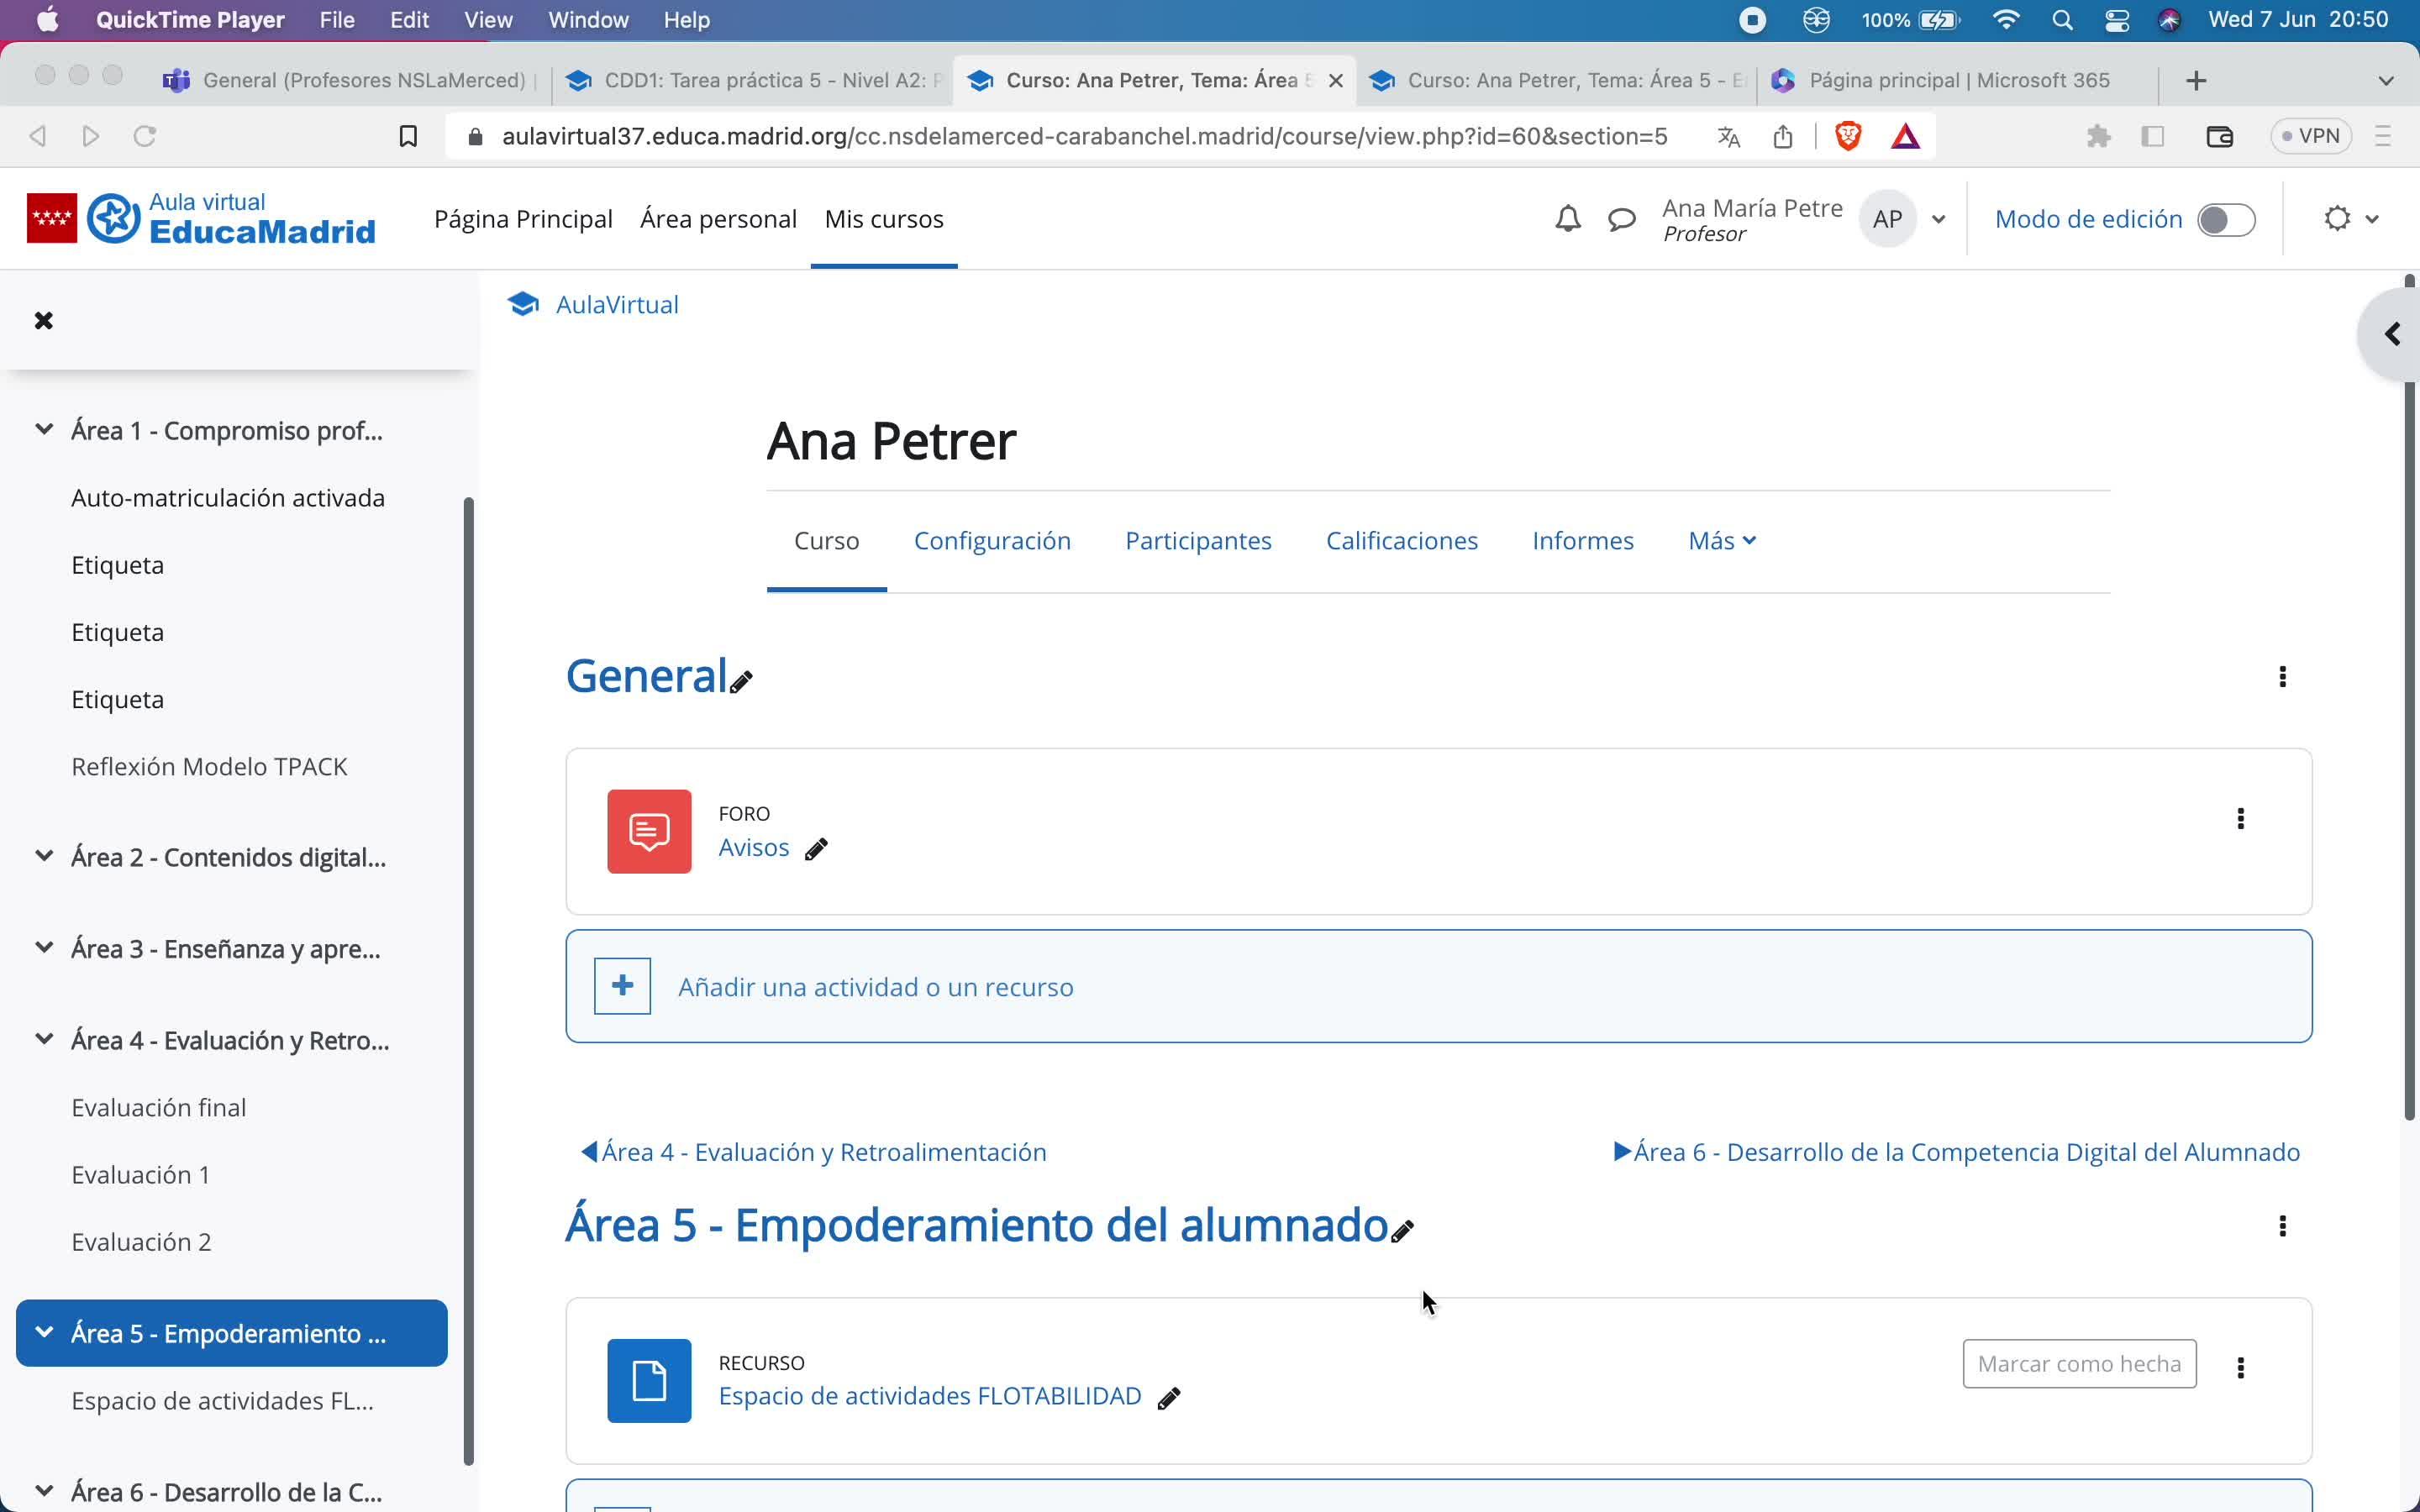Screen dimensions: 2420x1512
Task: Collapse Área 4 - Evaluación section chevron
Action: 44,1040
